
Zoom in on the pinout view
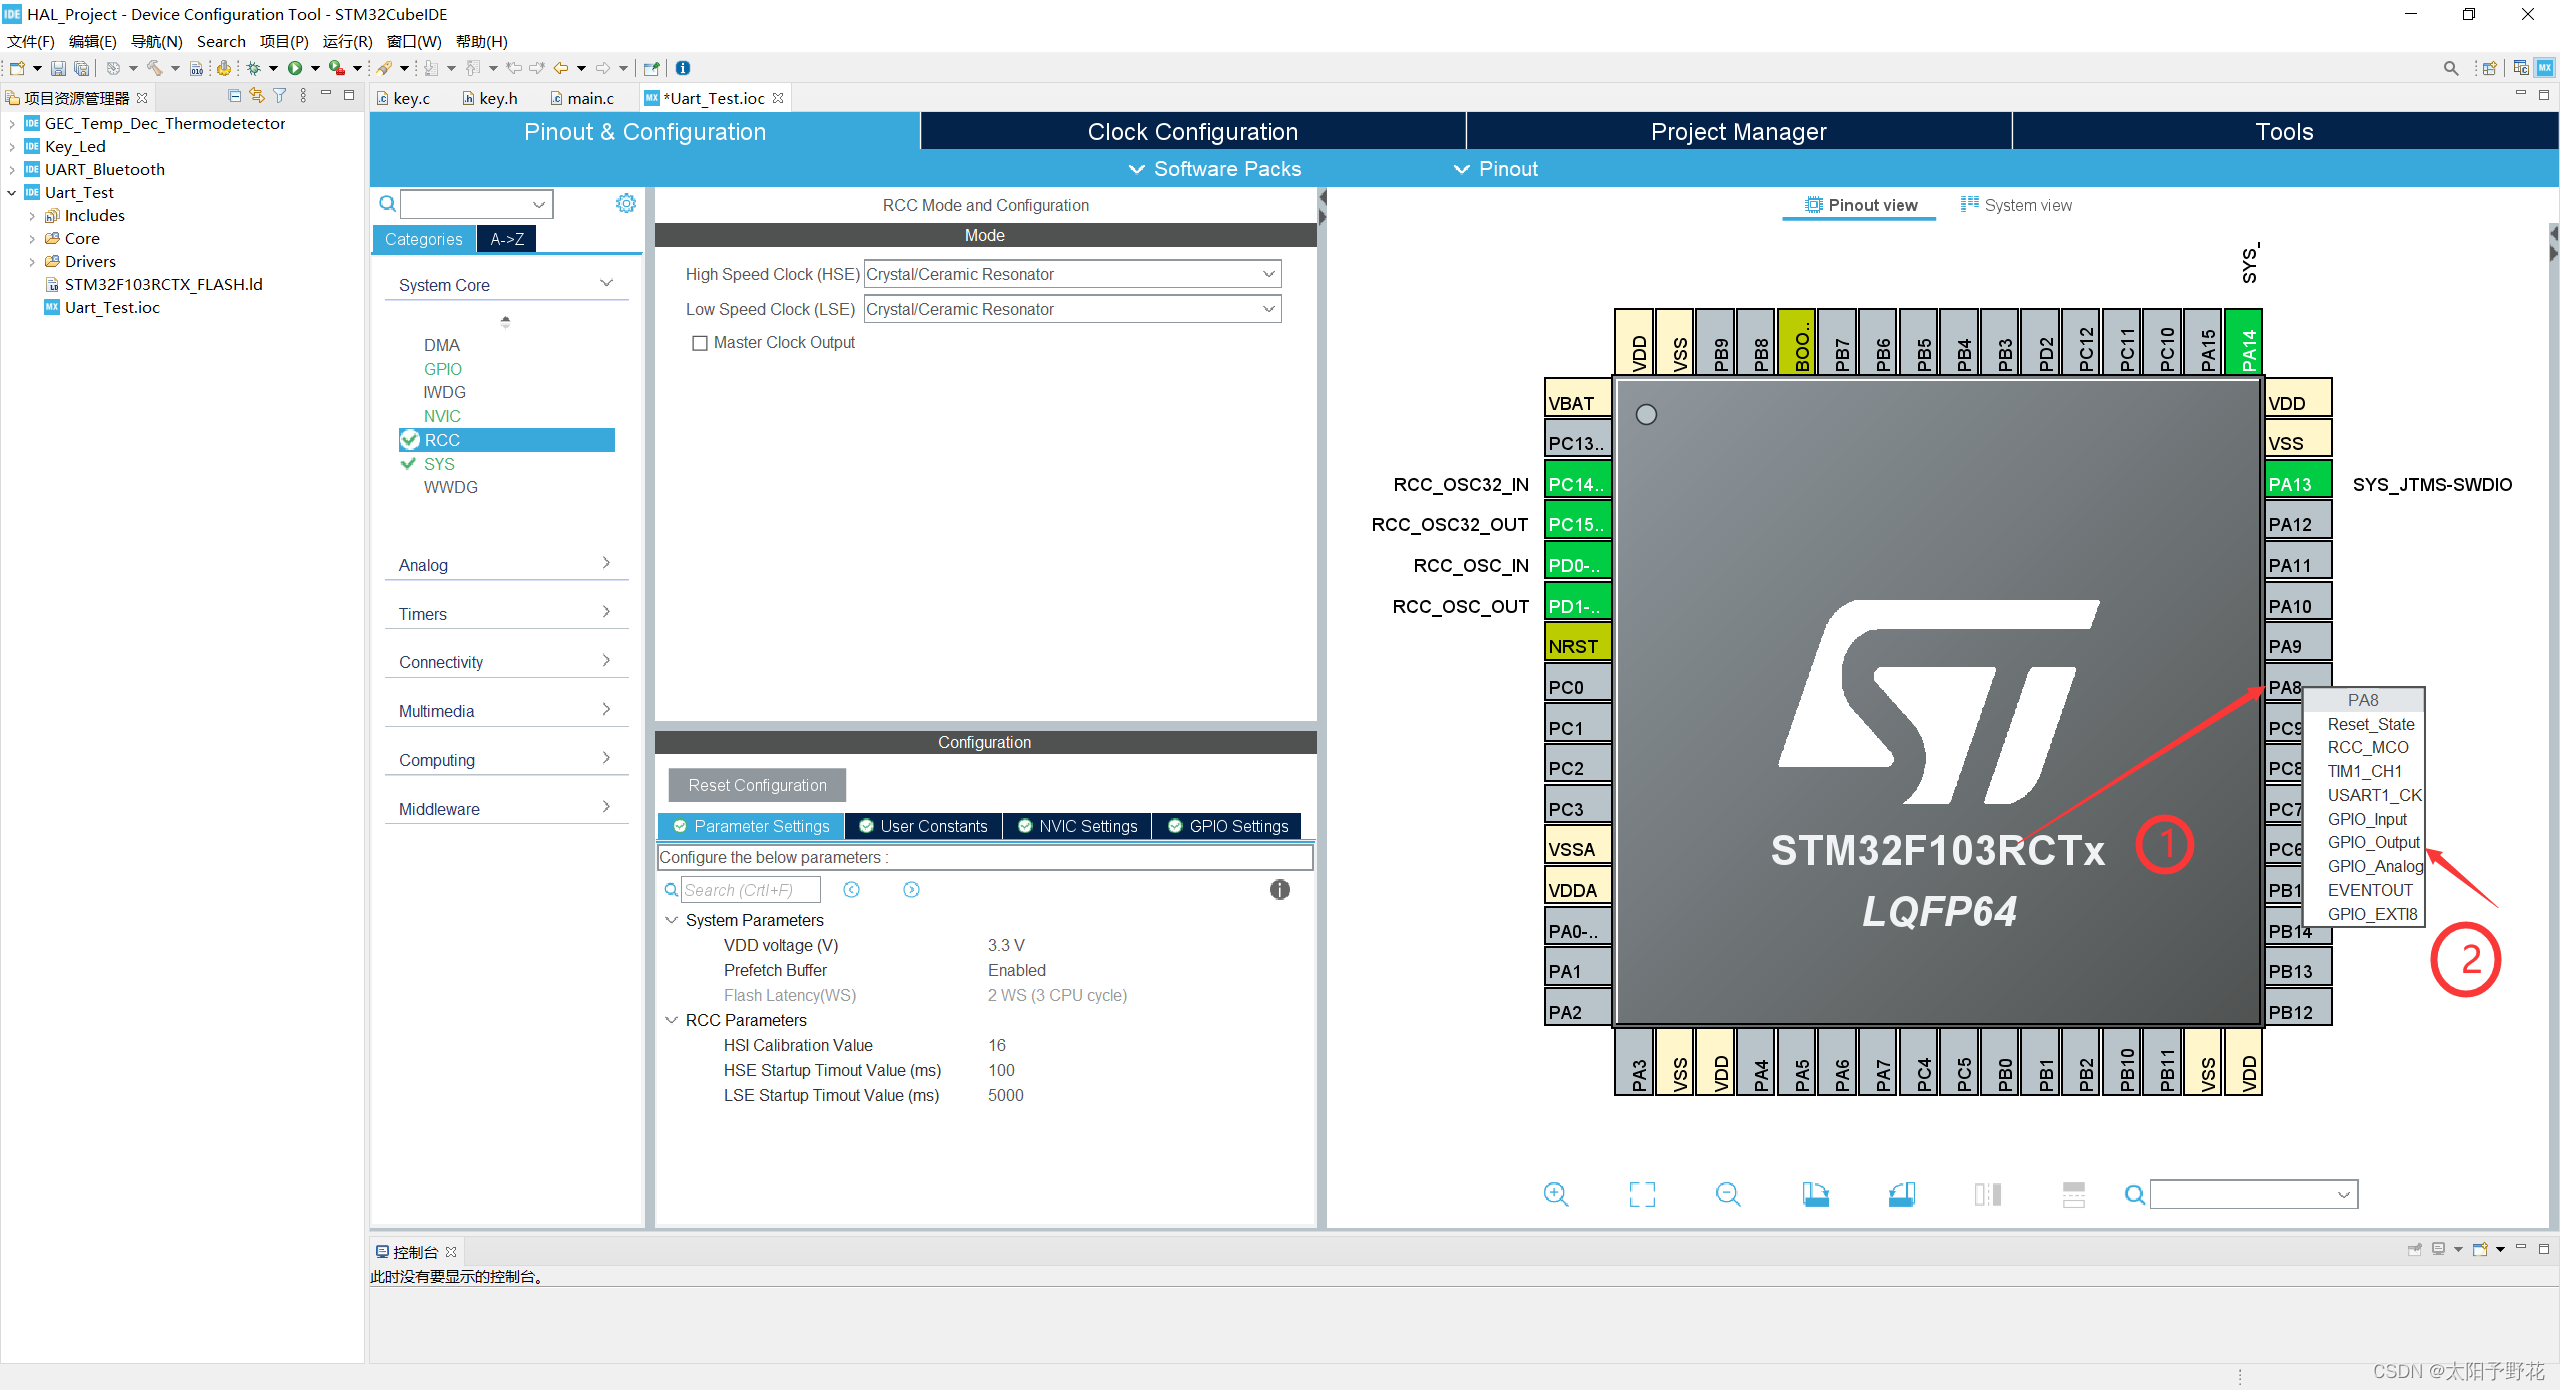(1556, 1194)
